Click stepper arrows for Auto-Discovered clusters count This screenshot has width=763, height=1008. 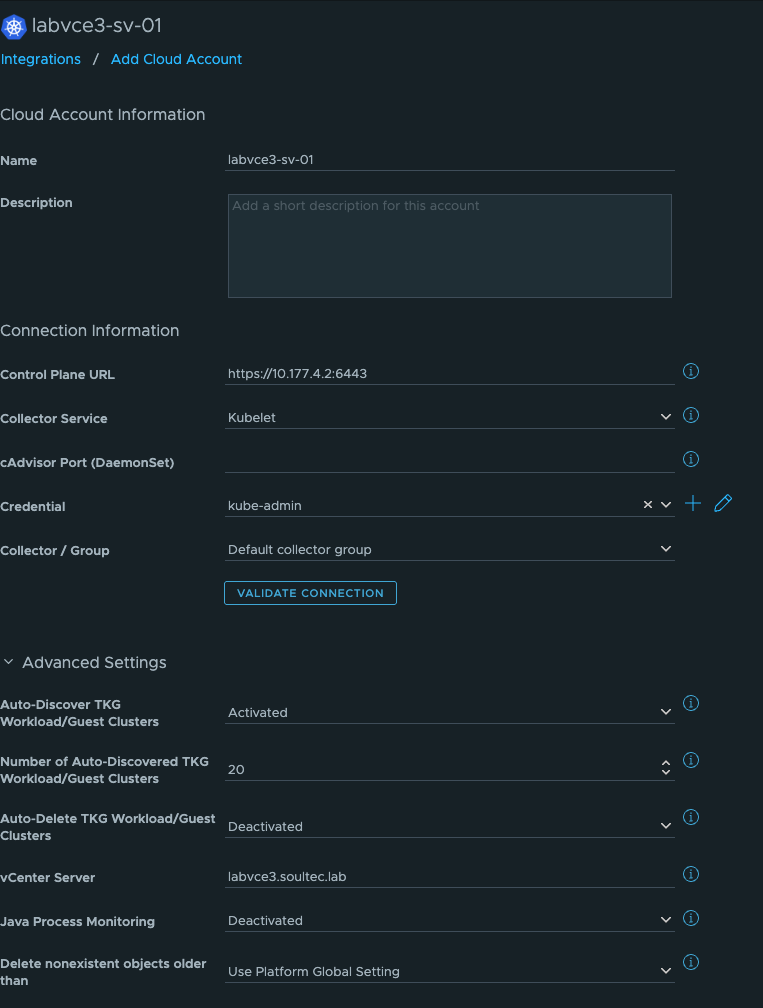(x=666, y=768)
